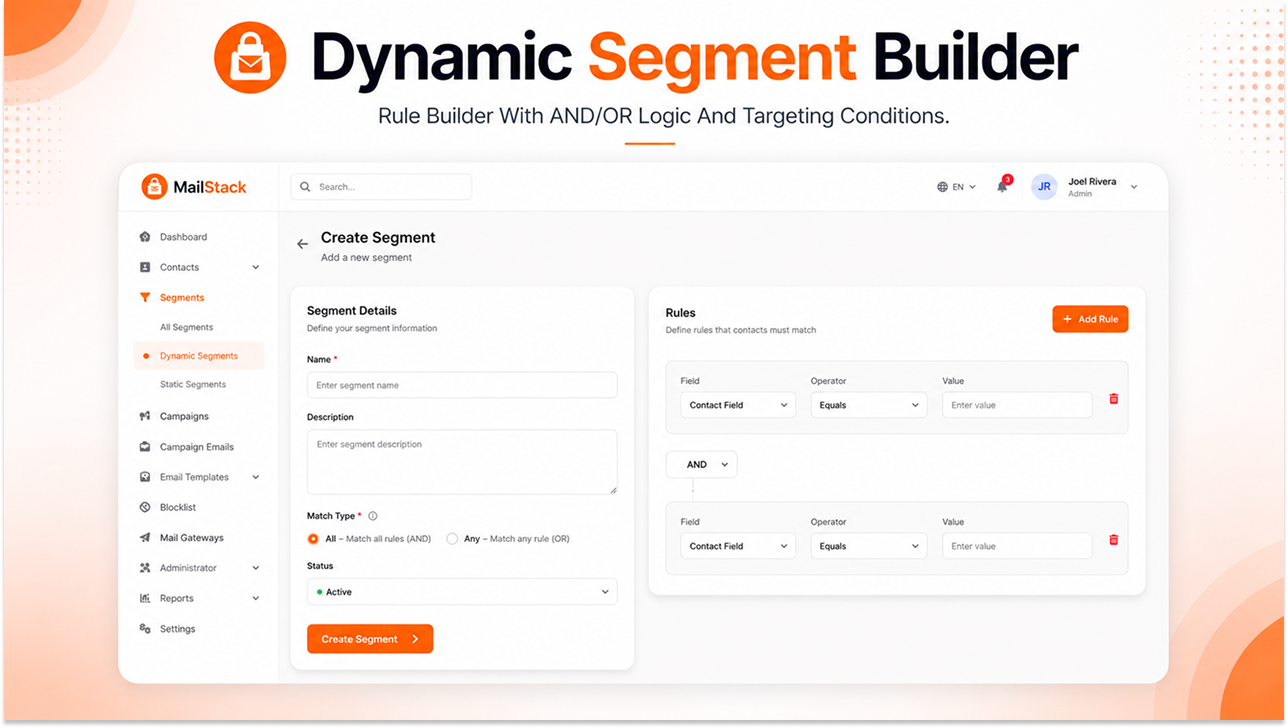This screenshot has height=728, width=1288.
Task: Select All – Match all rules radio
Action: (x=313, y=539)
